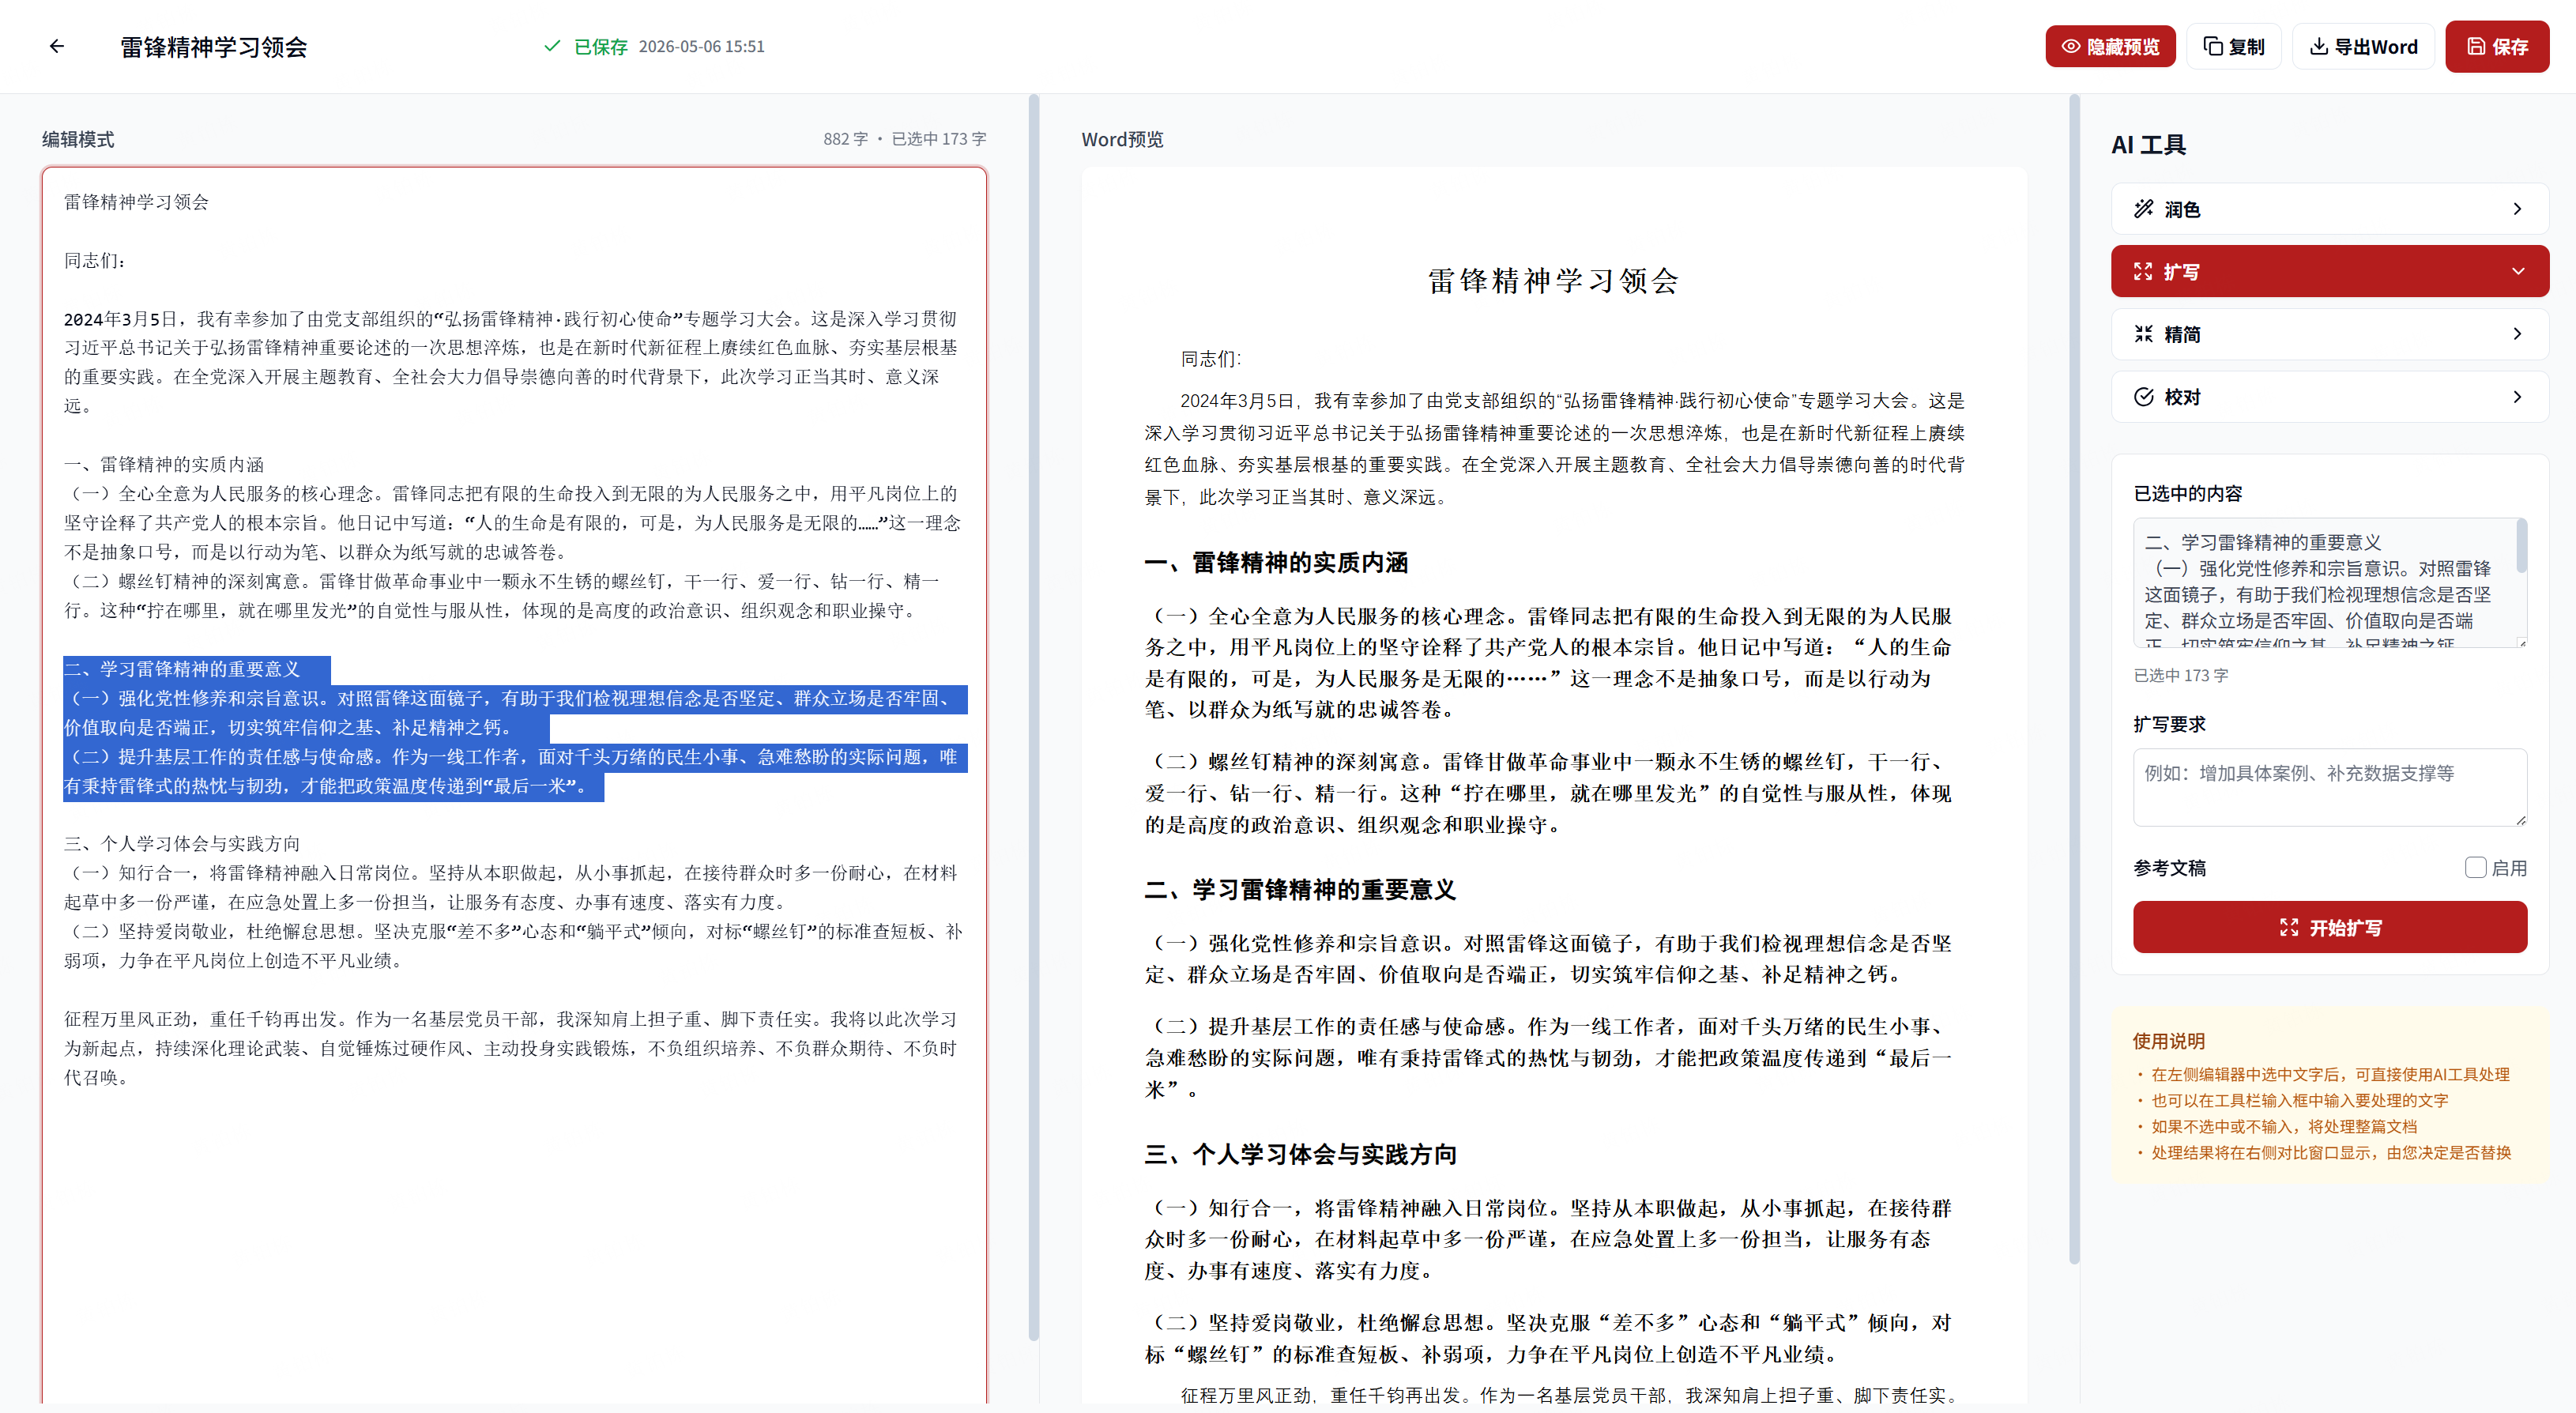
Task: Click the magic wand 润色 icon
Action: pos(2144,209)
